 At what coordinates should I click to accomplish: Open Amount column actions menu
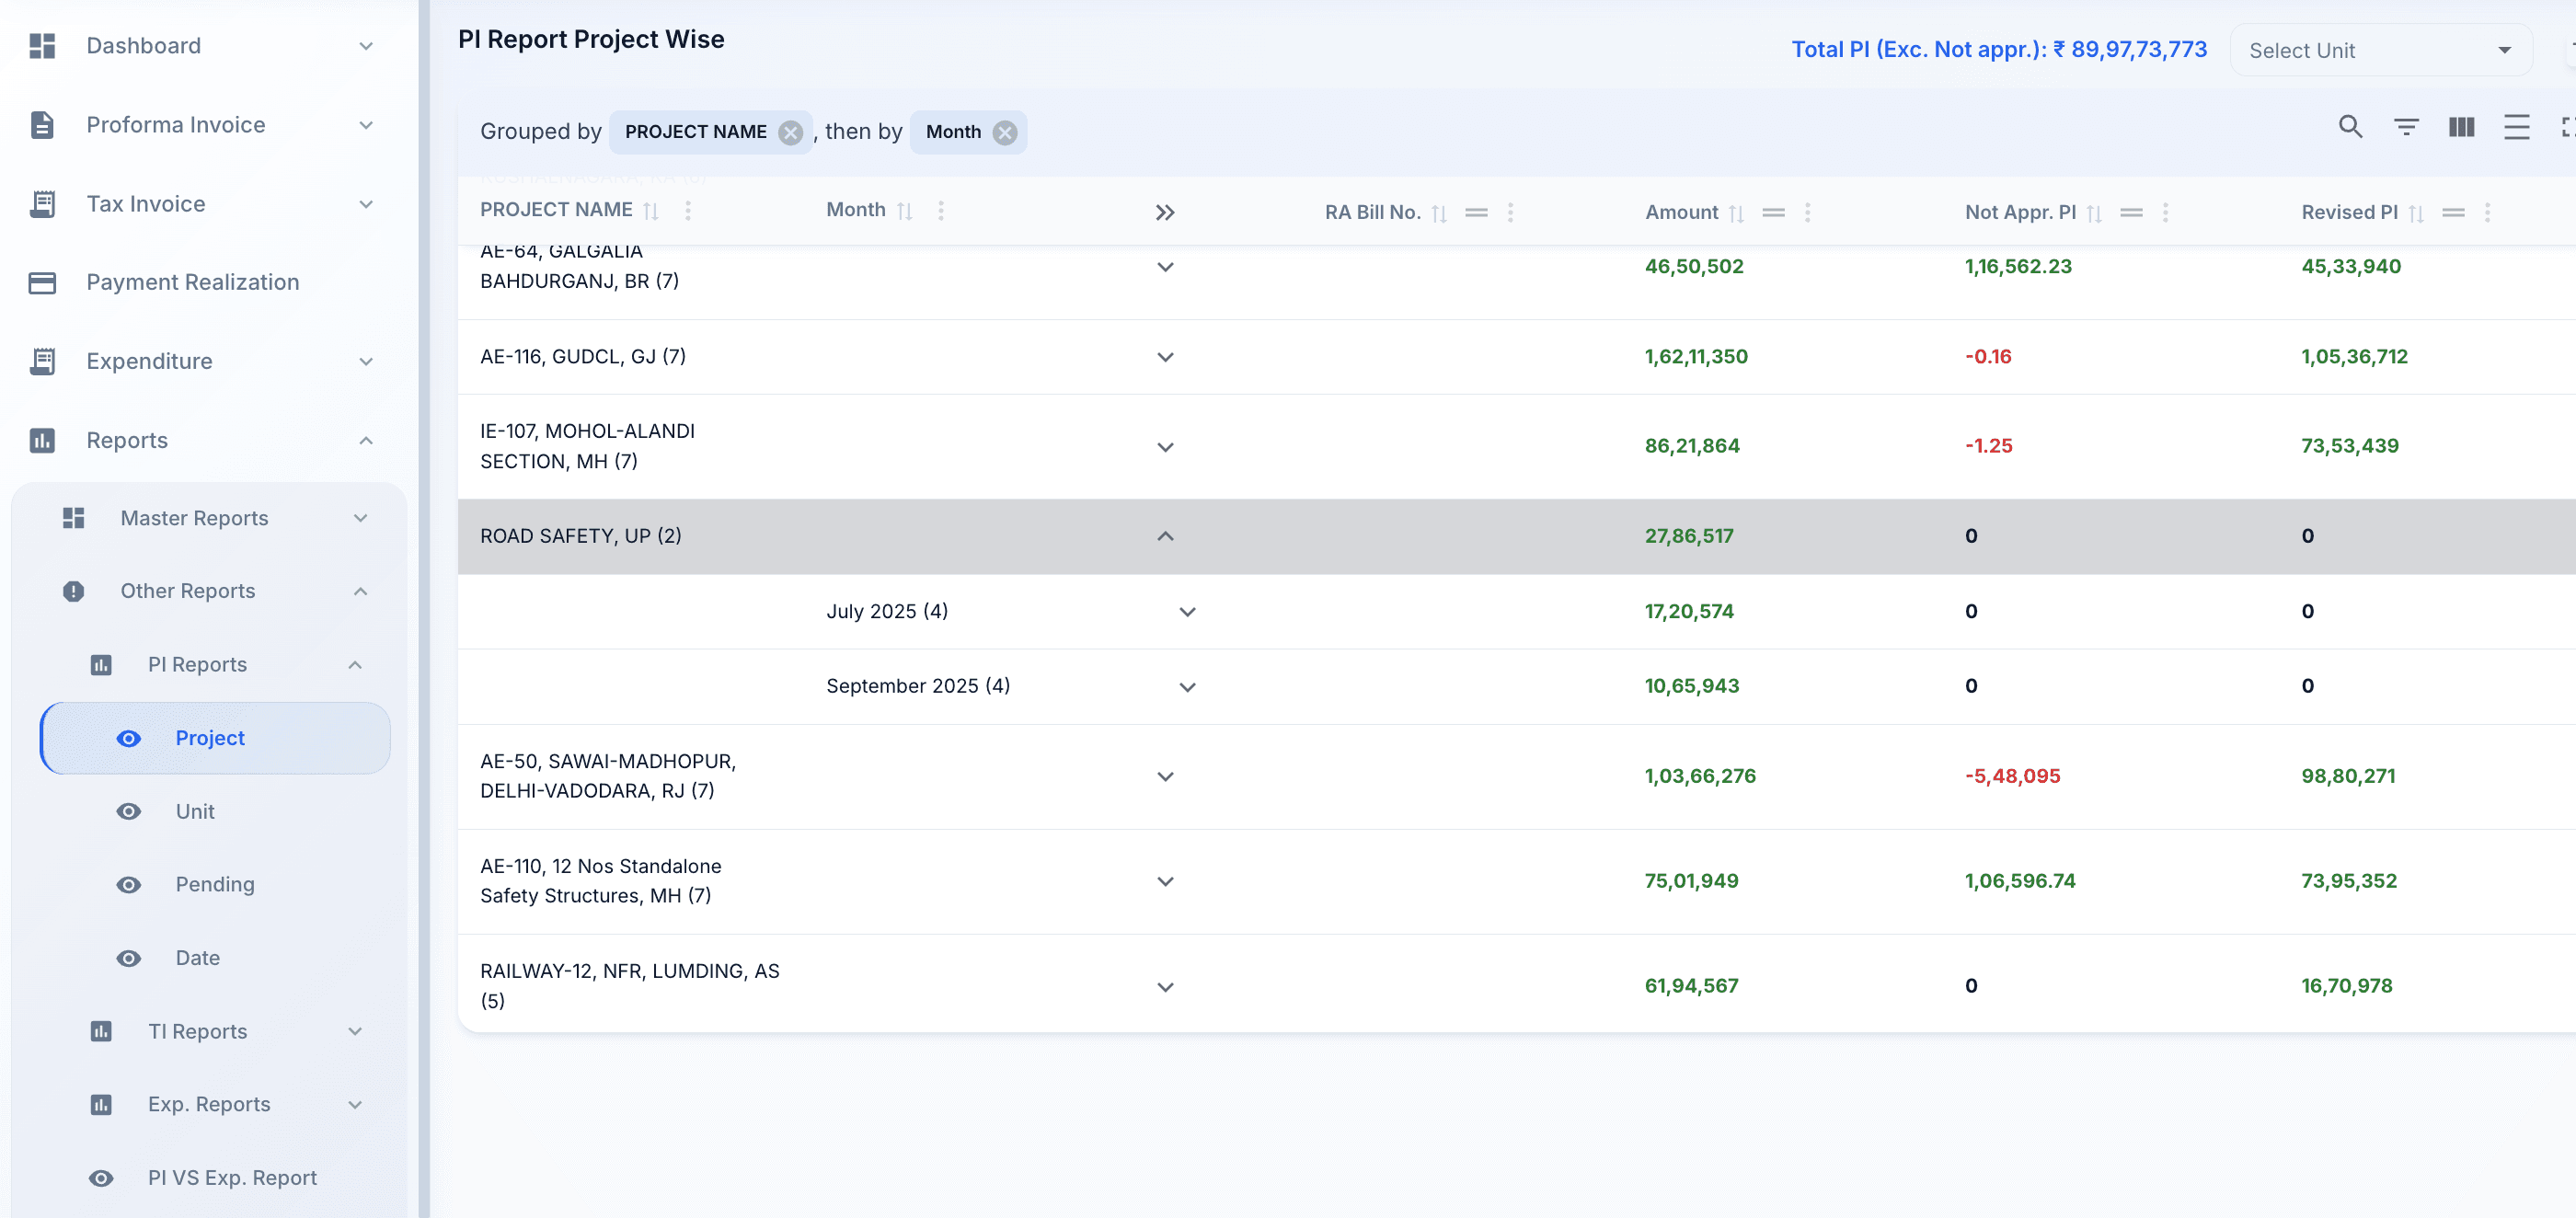1808,213
